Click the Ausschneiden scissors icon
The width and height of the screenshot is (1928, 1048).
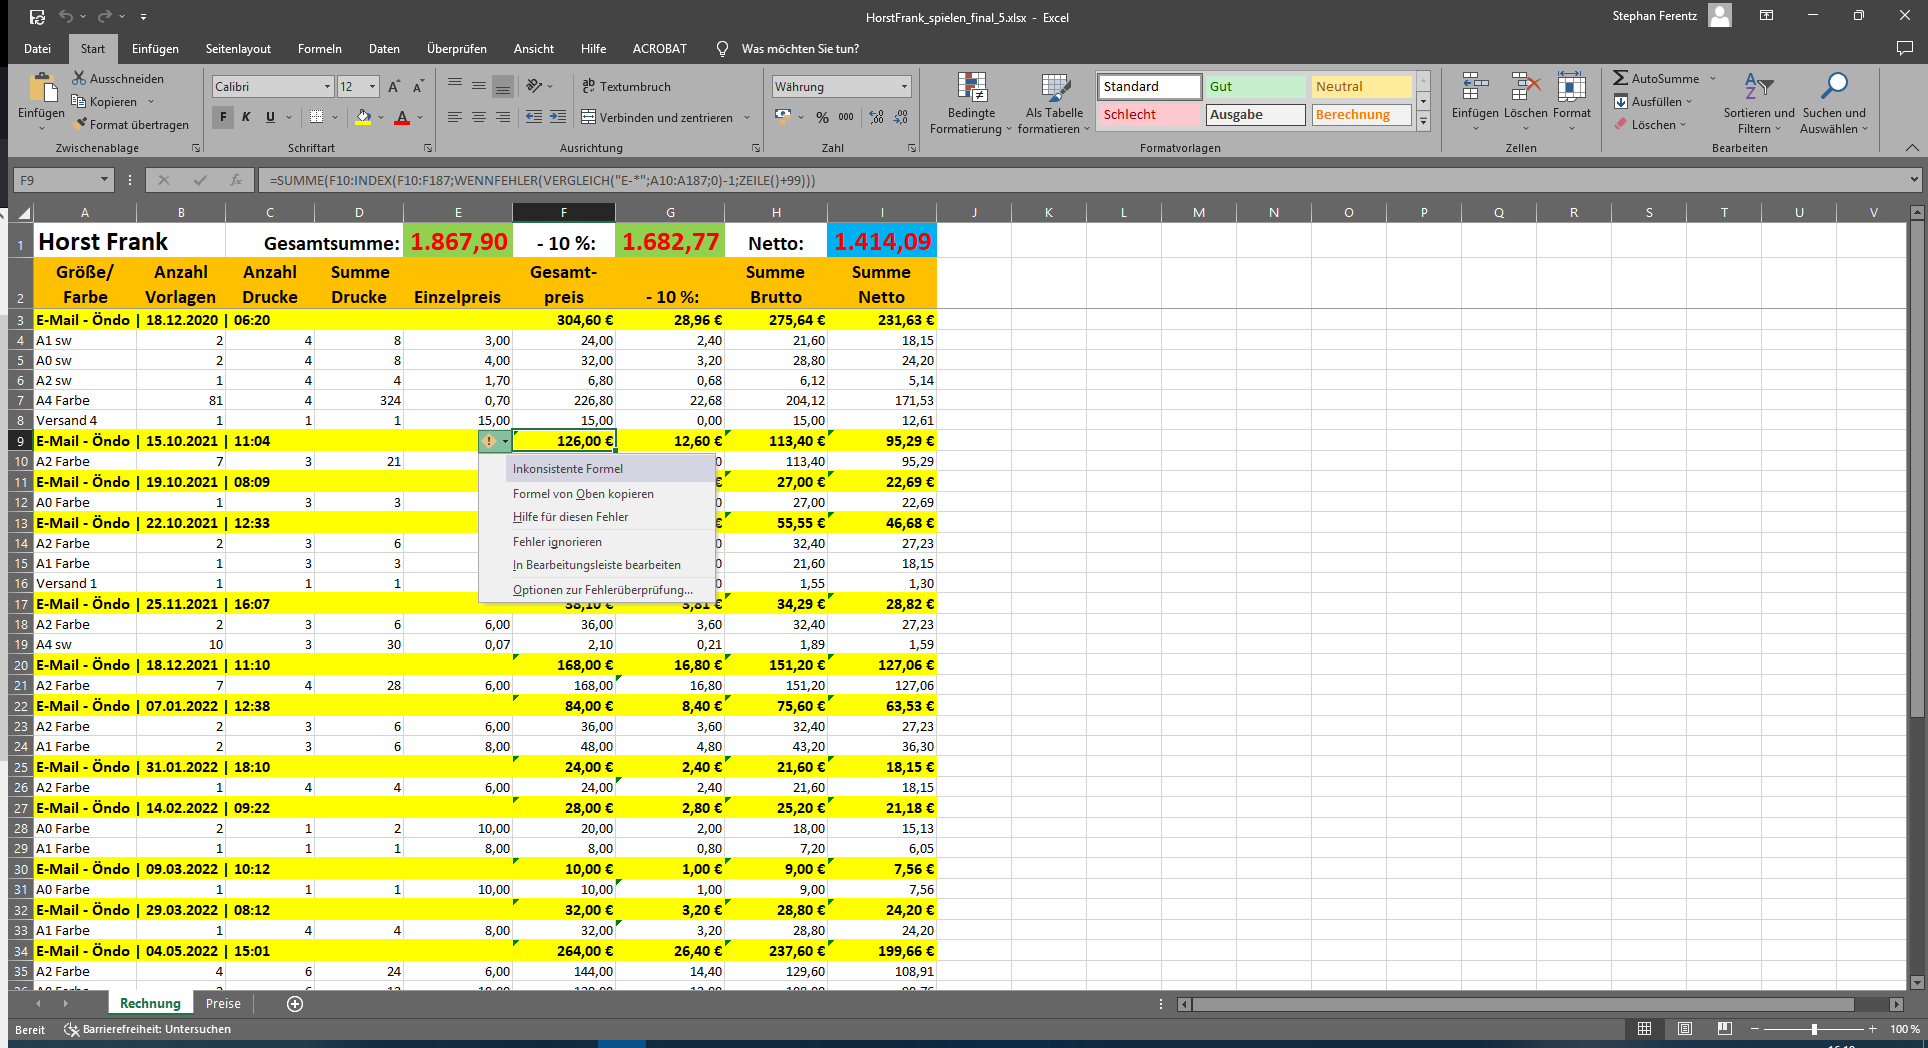tap(79, 78)
